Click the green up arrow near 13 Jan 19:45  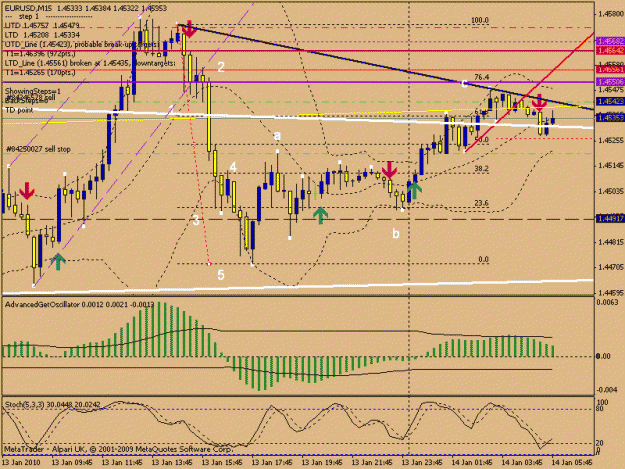(320, 215)
